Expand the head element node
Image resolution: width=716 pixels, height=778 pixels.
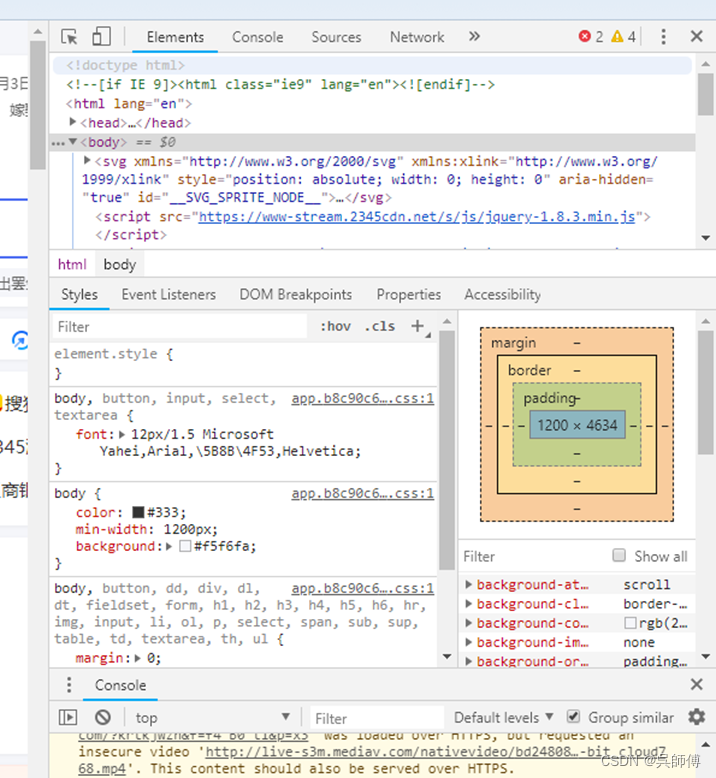73,122
